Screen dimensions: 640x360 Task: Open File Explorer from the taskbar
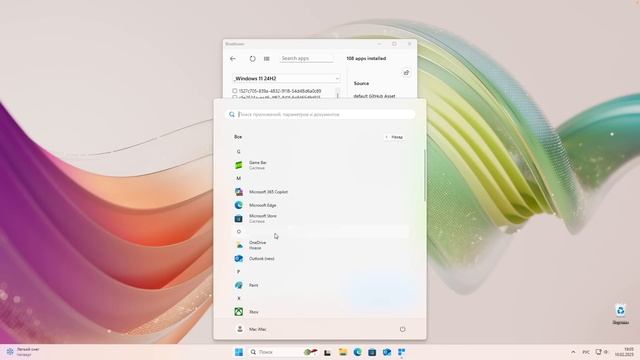342,352
